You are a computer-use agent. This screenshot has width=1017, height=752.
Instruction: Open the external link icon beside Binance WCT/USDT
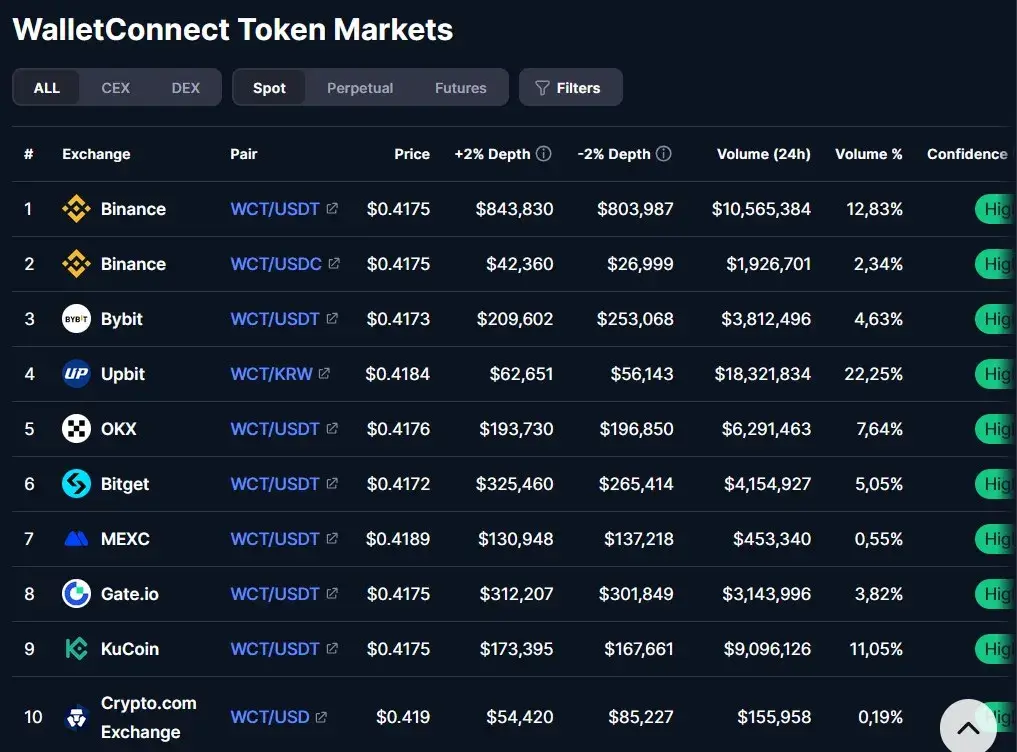click(x=332, y=208)
